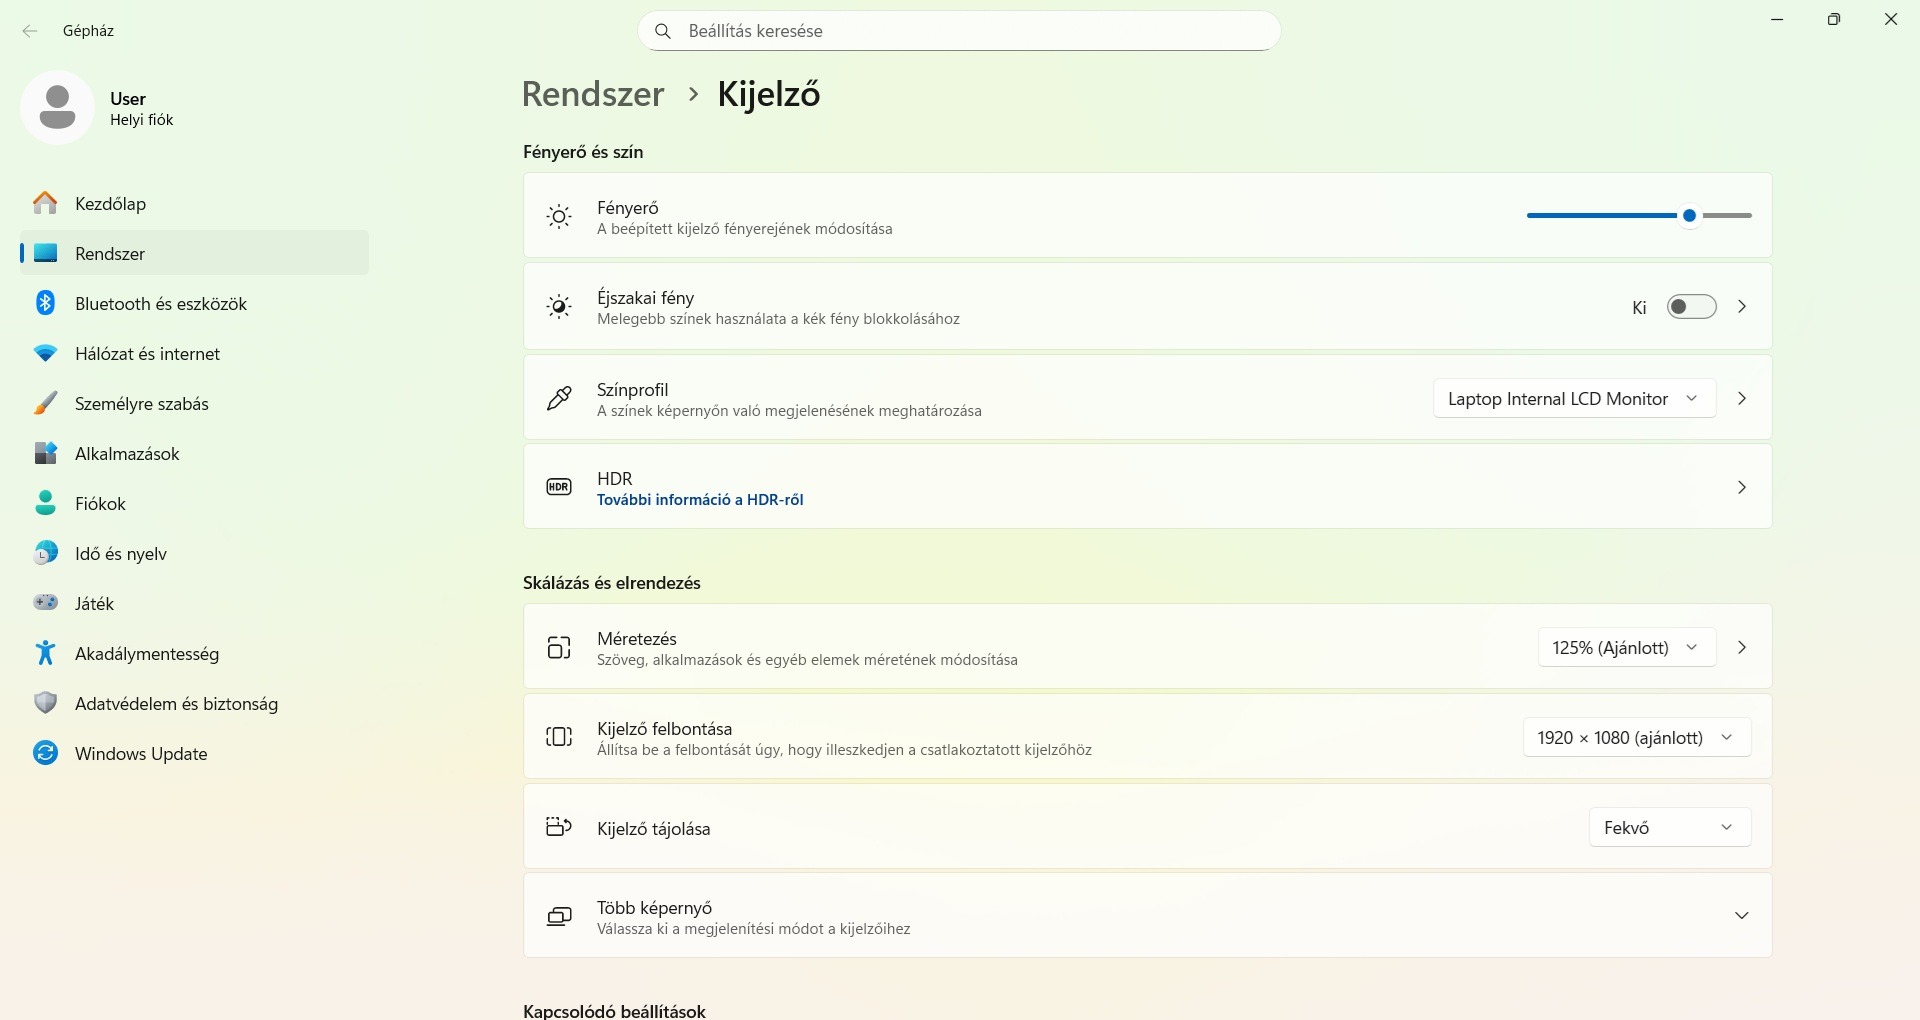This screenshot has width=1920, height=1020.
Task: Turn on the Éjszakai fény toggle
Action: click(1691, 307)
